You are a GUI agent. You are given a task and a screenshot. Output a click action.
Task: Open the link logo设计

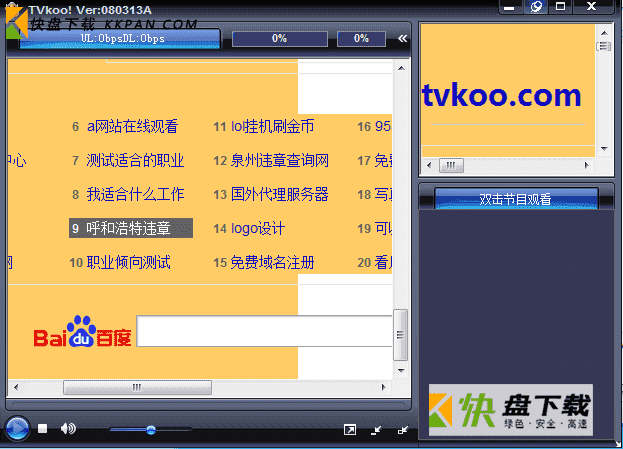pyautogui.click(x=257, y=228)
